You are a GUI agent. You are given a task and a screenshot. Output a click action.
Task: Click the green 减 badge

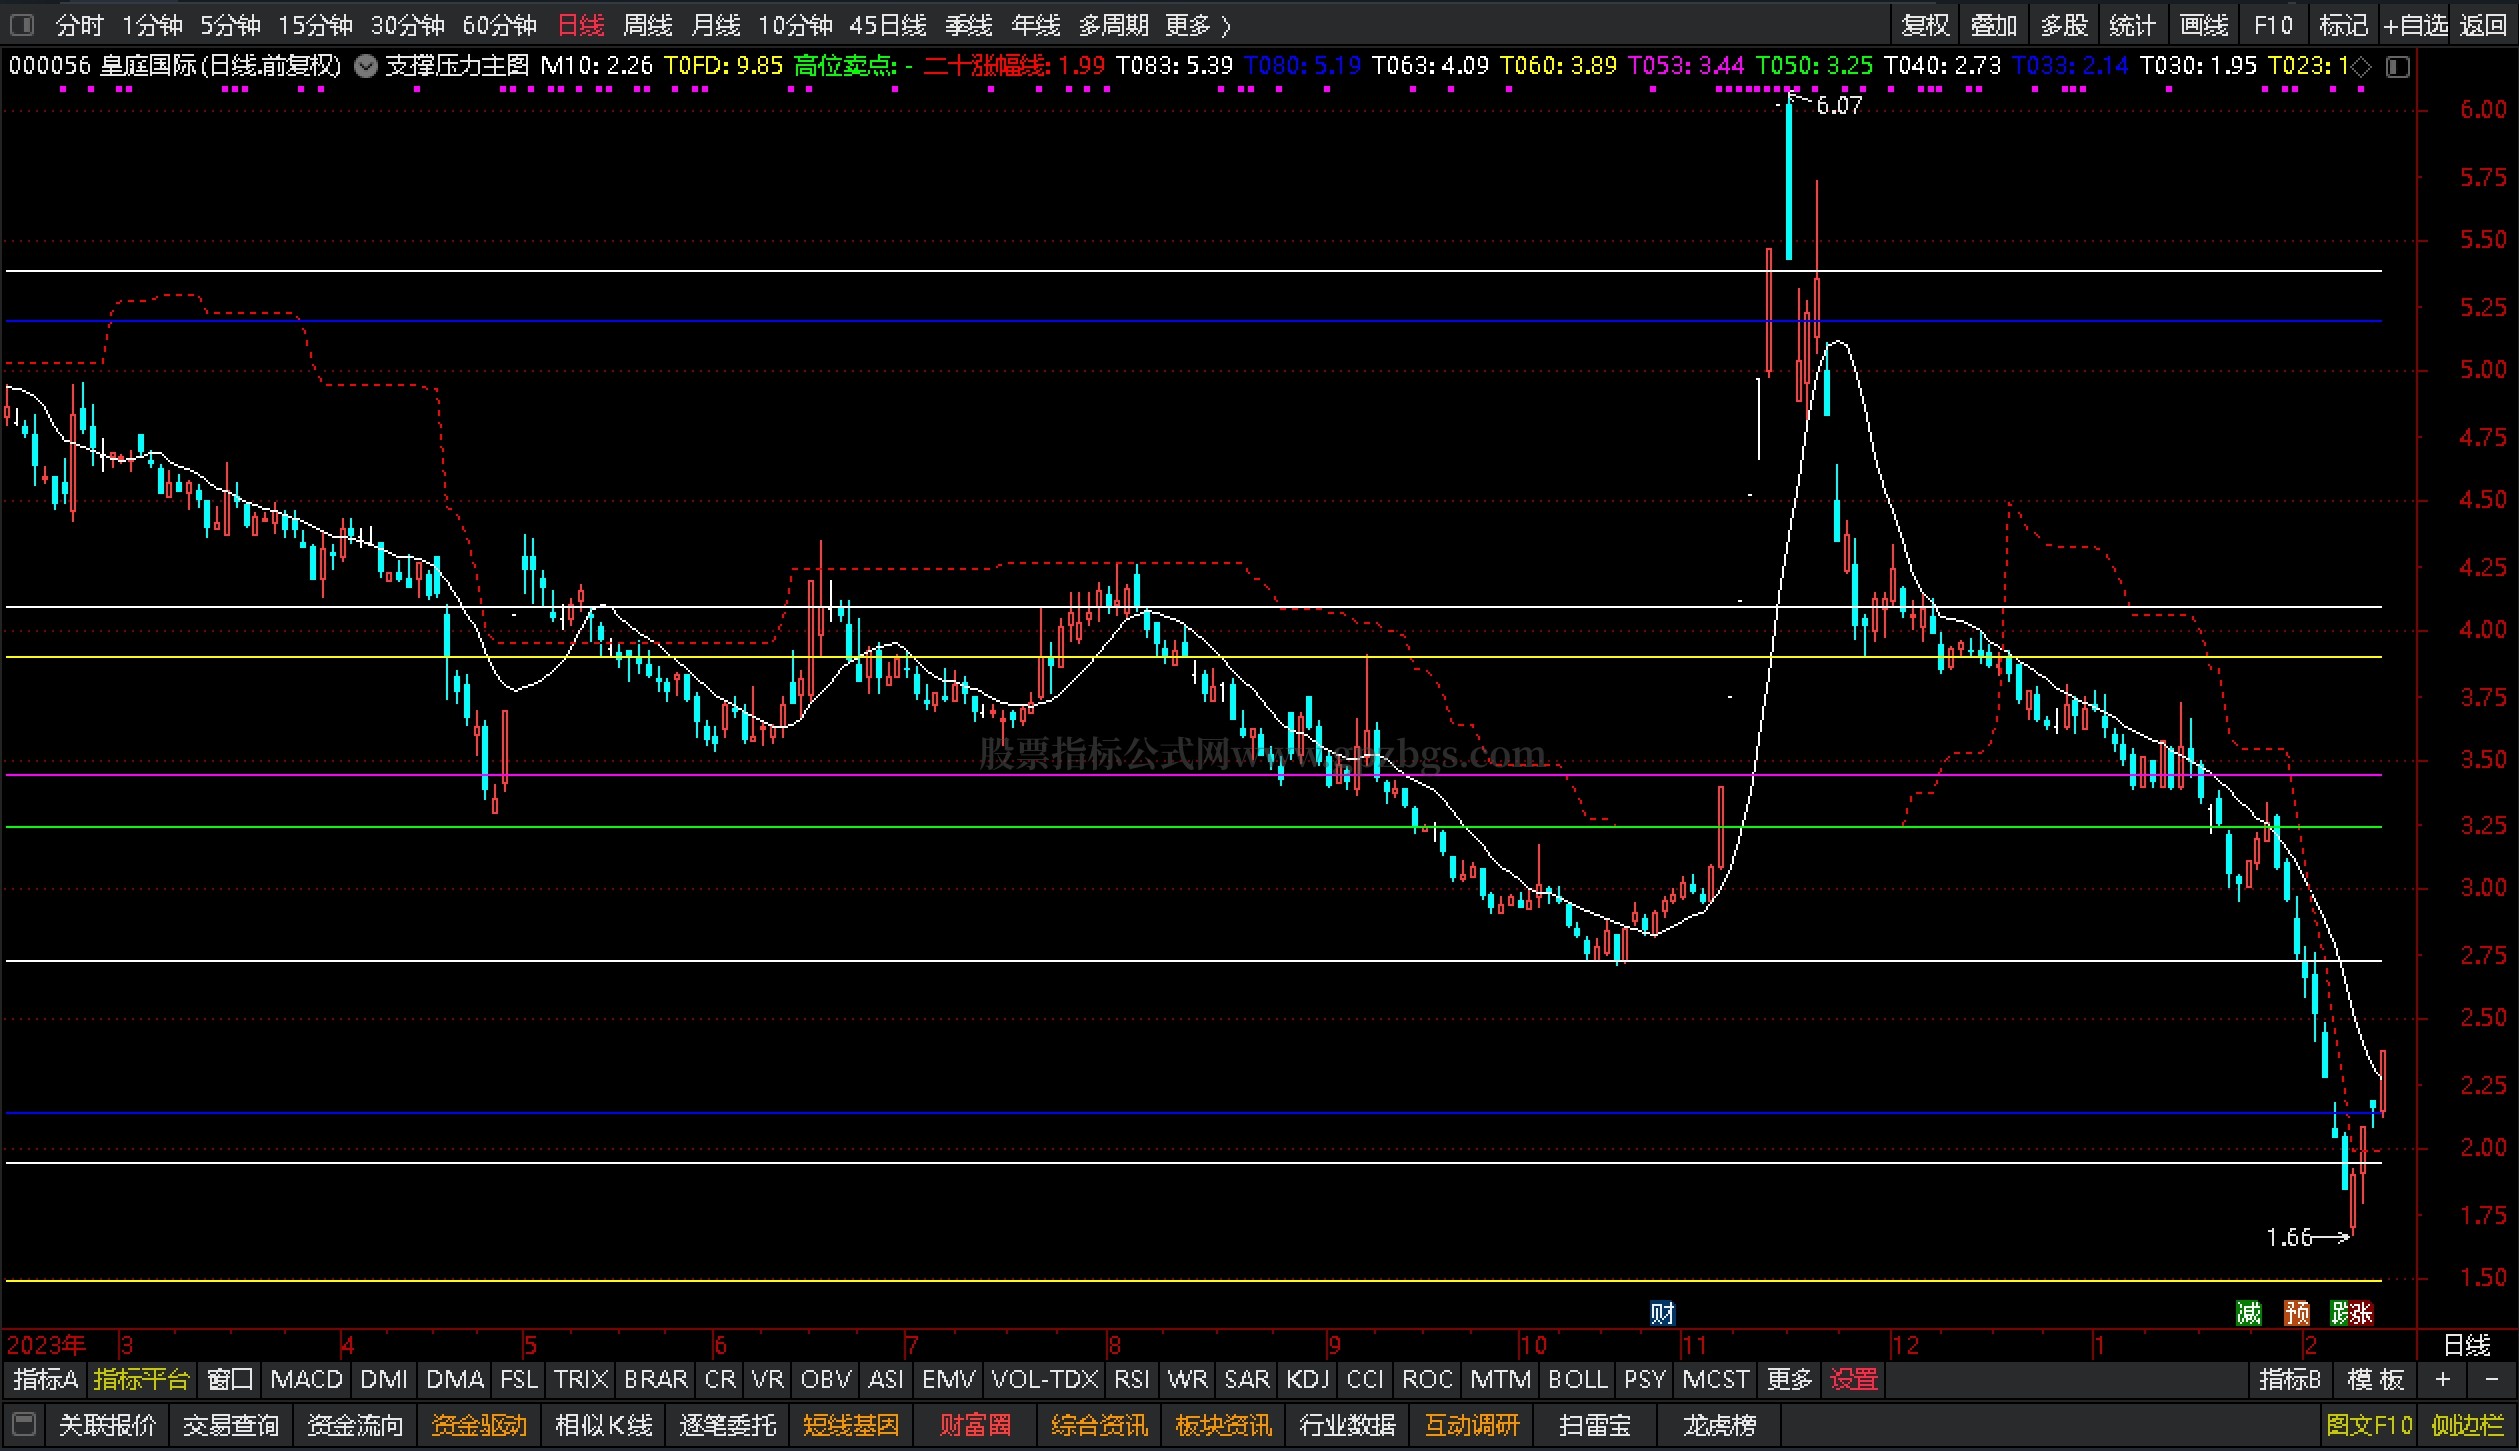click(x=2248, y=1312)
